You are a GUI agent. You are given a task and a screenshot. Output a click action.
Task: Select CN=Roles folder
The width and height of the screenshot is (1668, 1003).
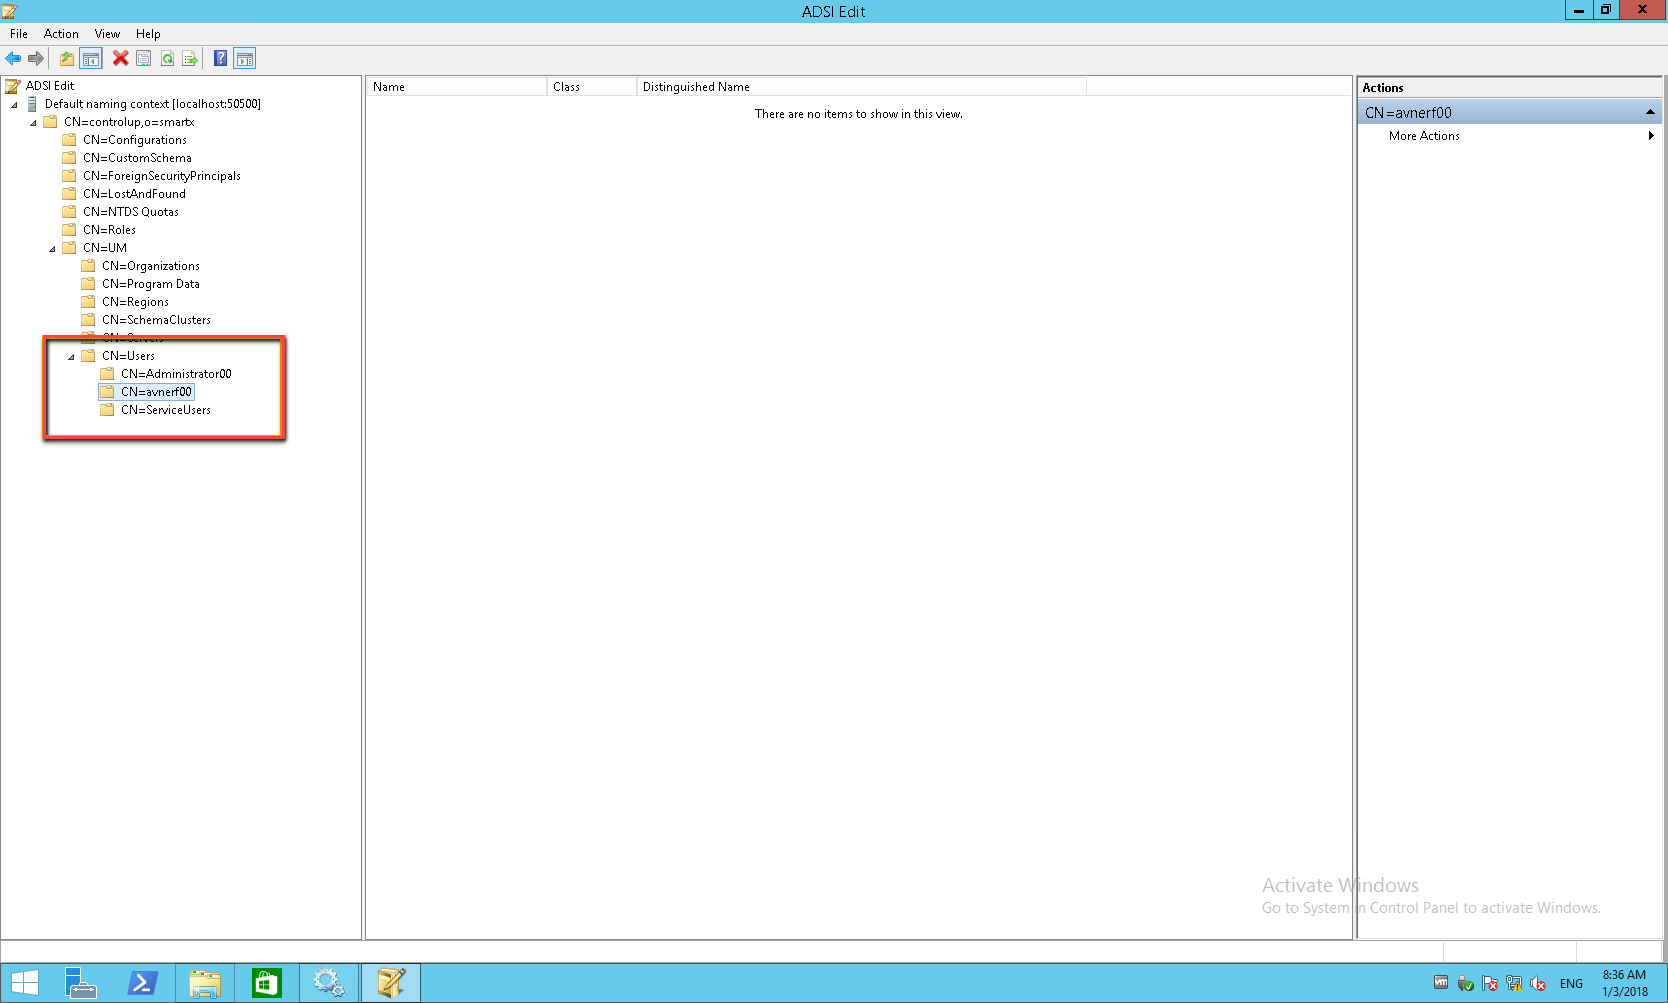point(109,230)
